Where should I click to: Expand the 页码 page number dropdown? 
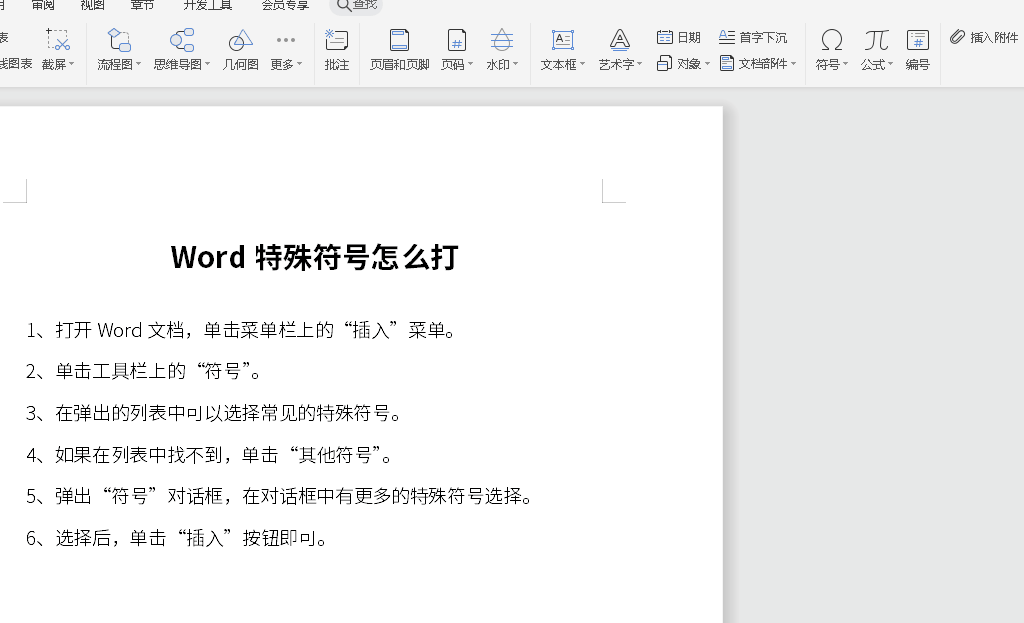click(x=457, y=64)
